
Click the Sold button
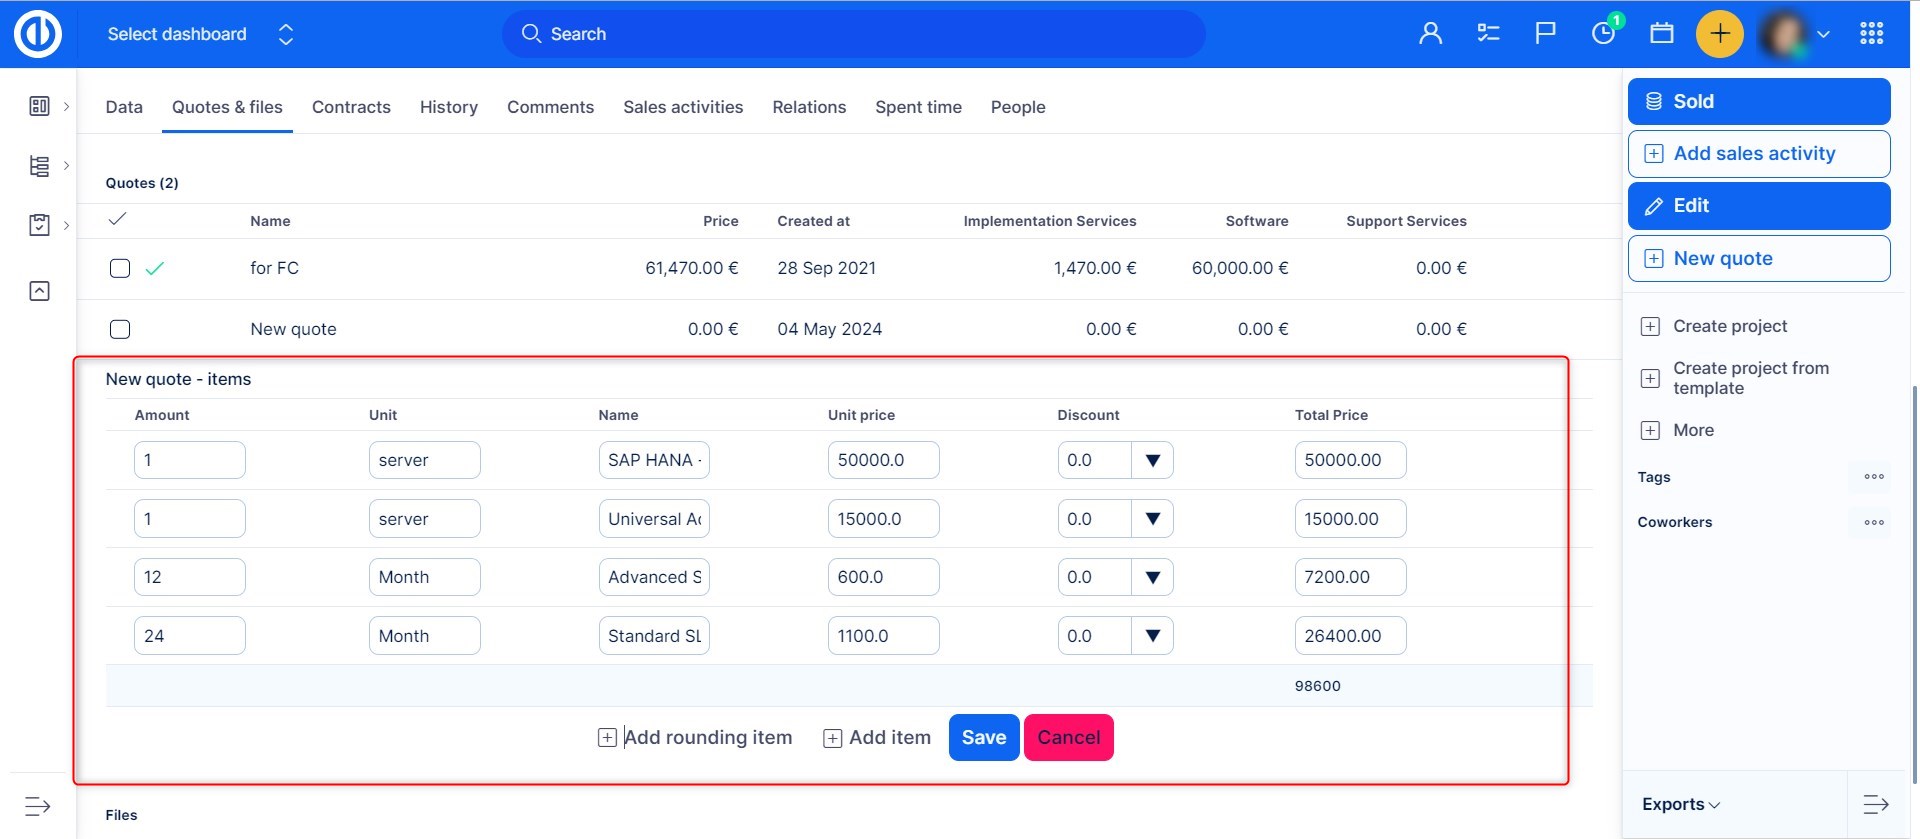coord(1758,101)
